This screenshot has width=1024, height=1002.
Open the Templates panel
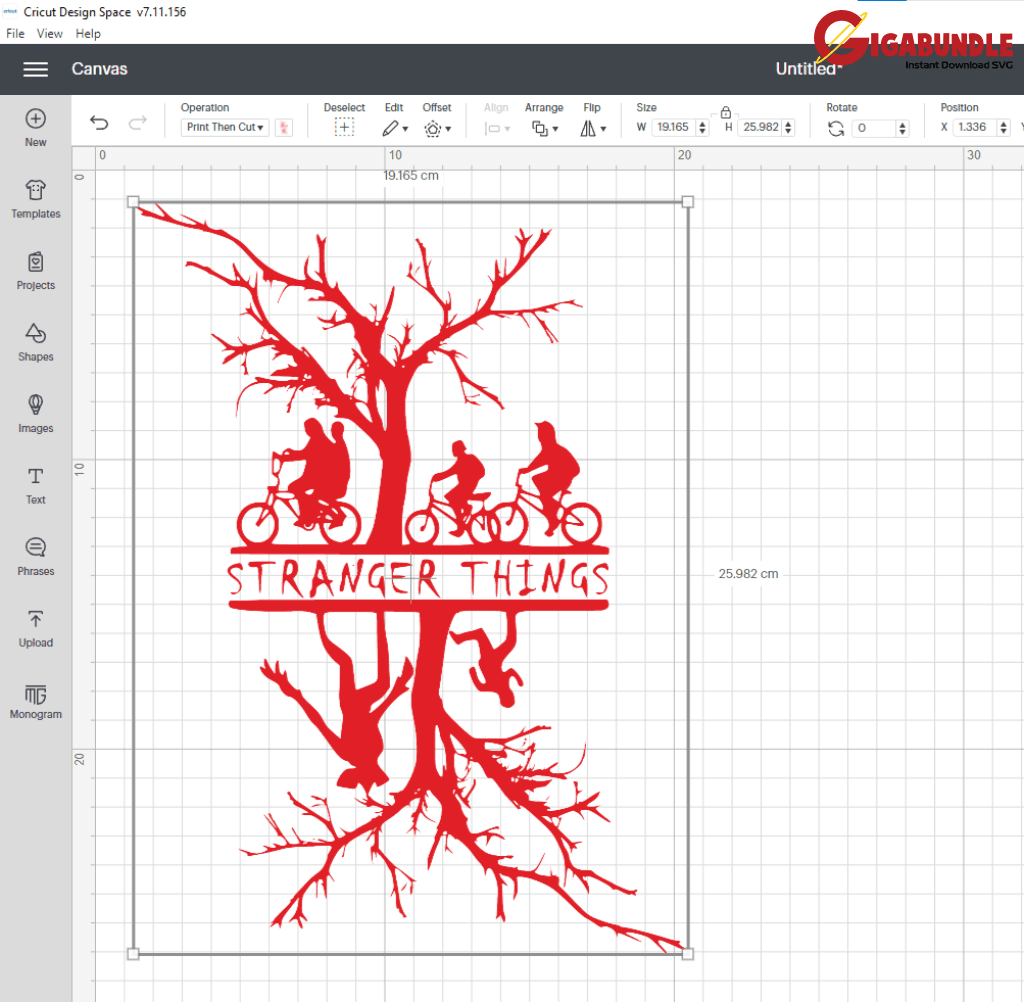36,199
